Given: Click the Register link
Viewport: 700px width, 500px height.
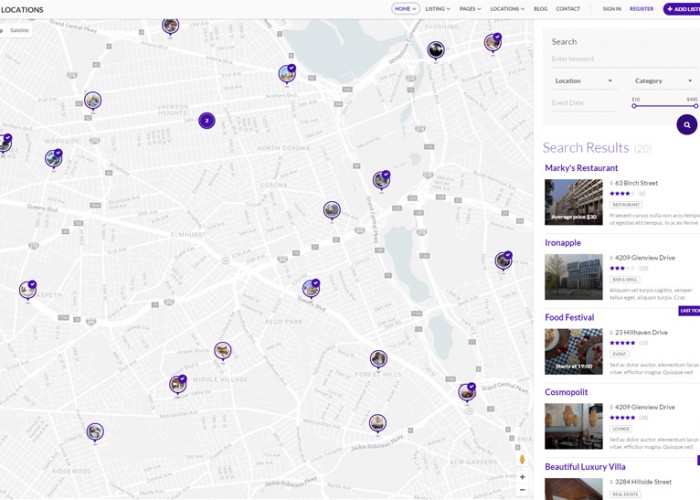Looking at the screenshot, I should (642, 8).
